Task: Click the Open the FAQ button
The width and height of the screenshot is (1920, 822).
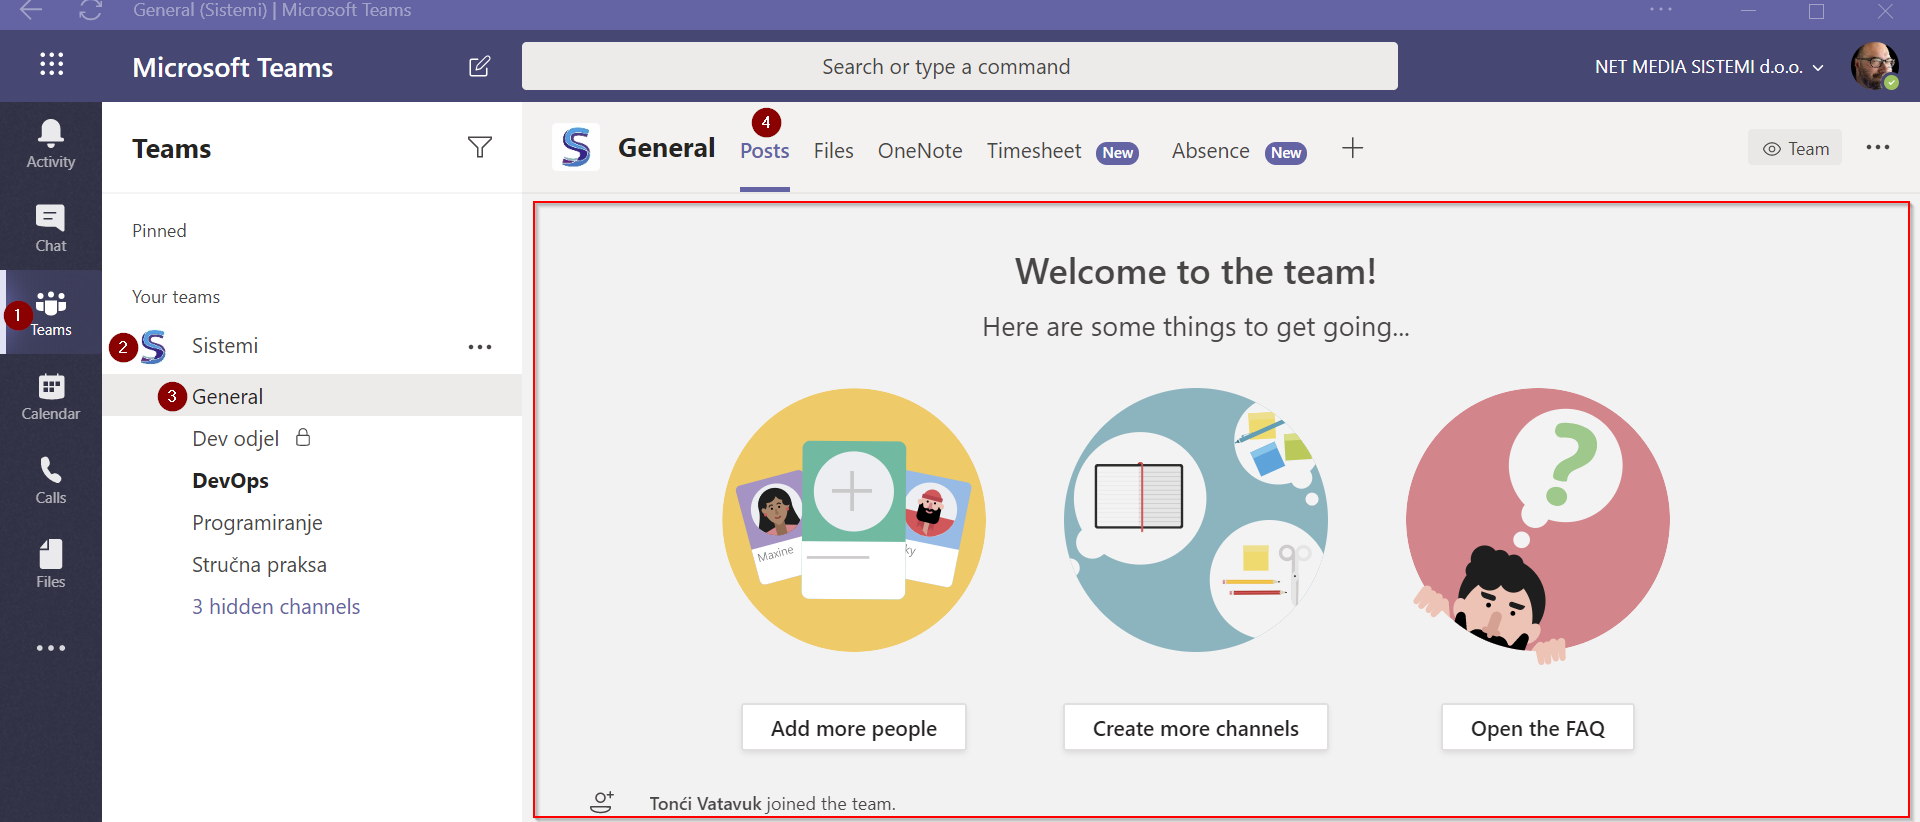Action: point(1538,728)
